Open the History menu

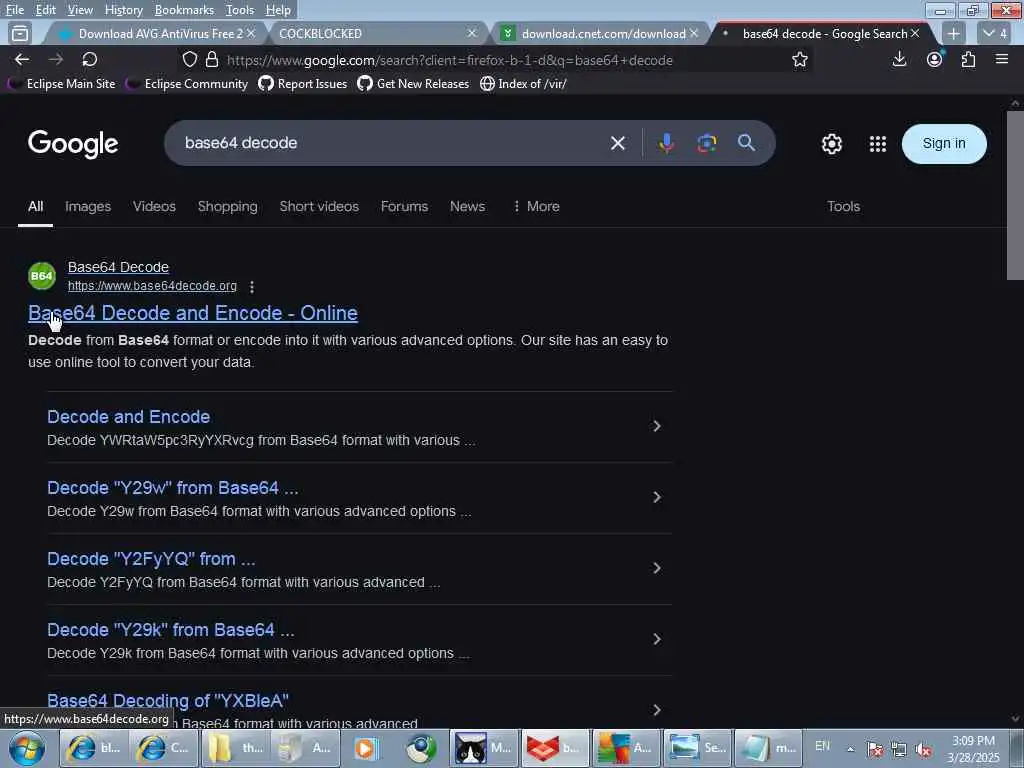click(x=123, y=10)
